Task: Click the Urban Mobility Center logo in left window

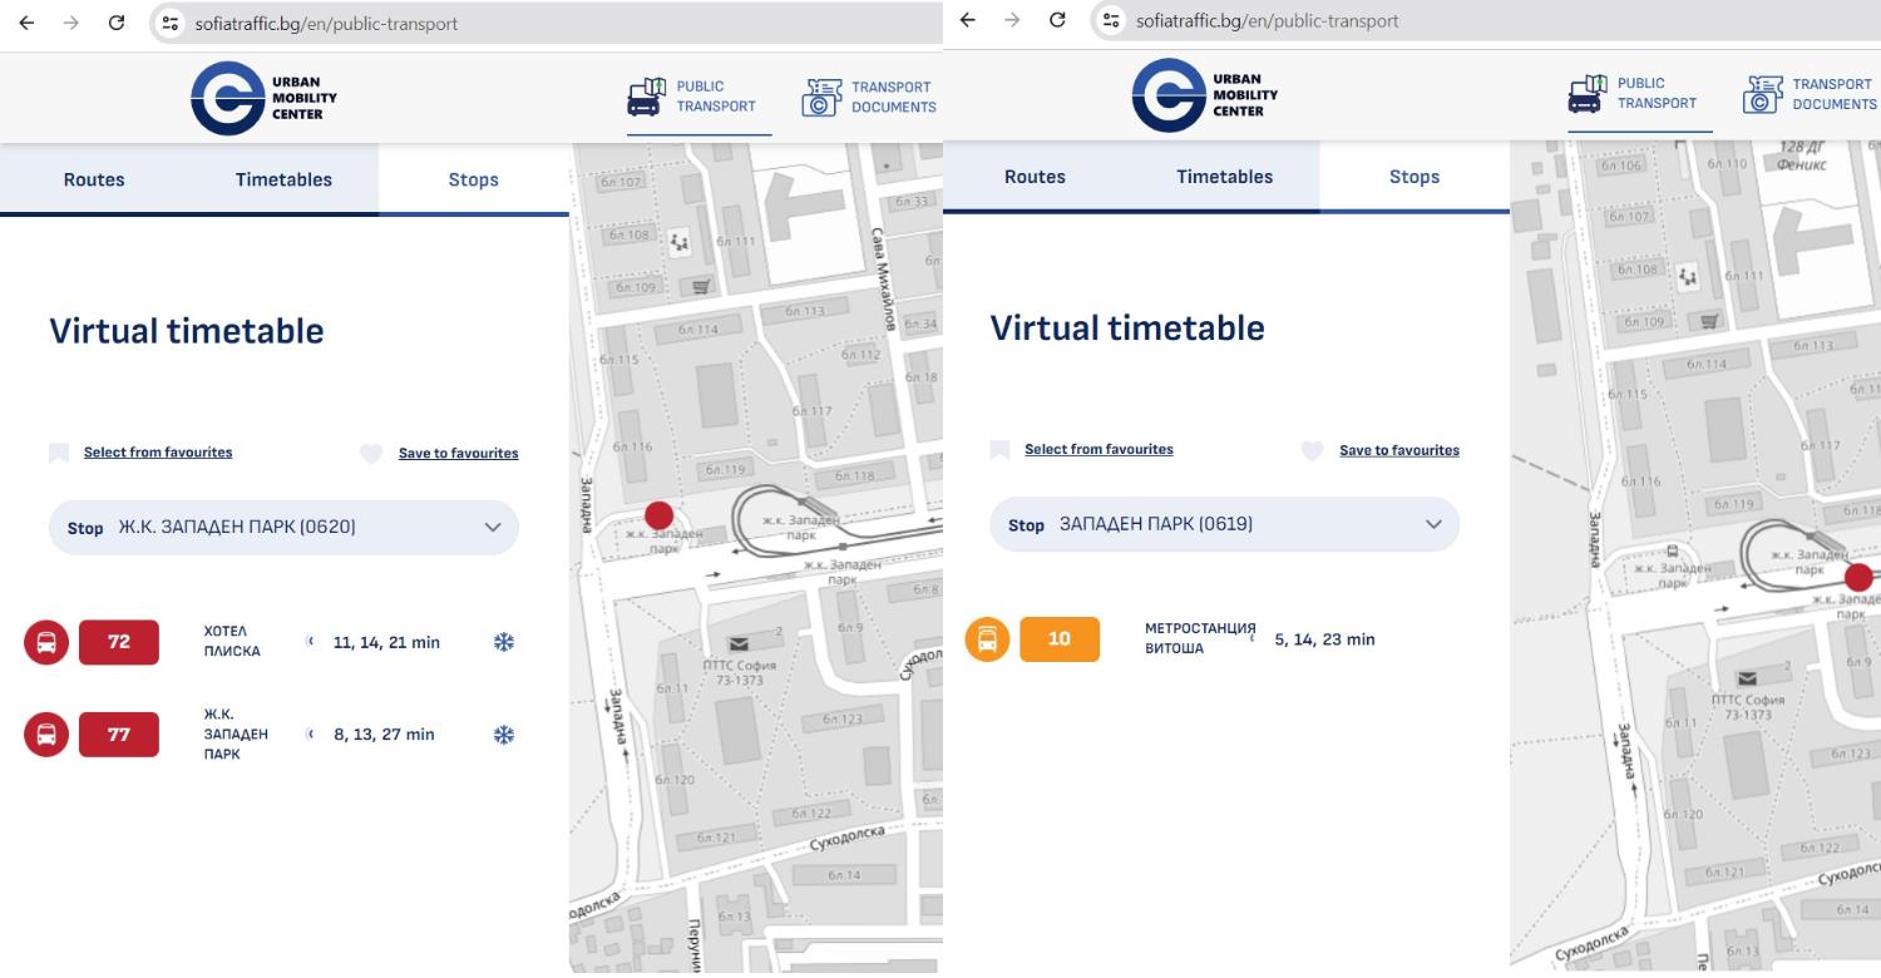Action: point(264,98)
